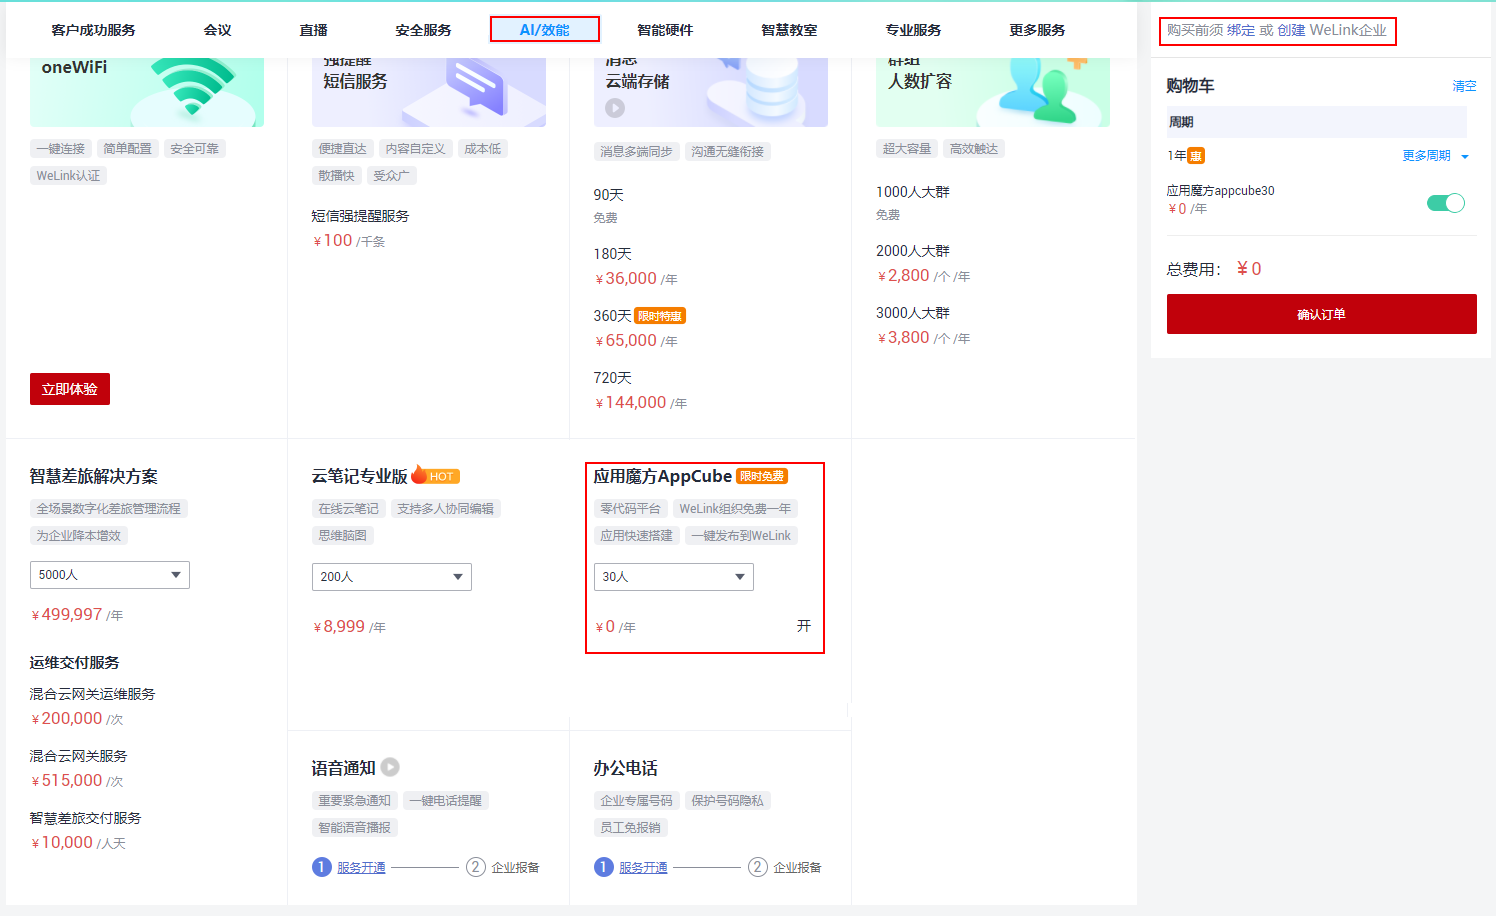This screenshot has width=1496, height=916.
Task: Click the 确认订单 button
Action: 1322,314
